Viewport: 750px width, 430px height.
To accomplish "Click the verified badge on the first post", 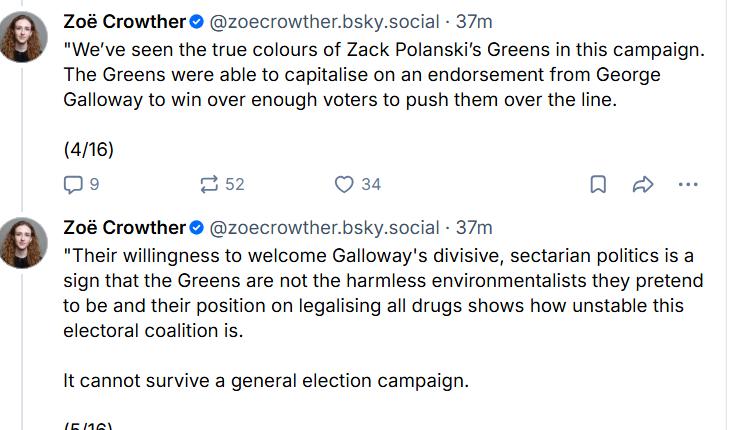I will (197, 19).
